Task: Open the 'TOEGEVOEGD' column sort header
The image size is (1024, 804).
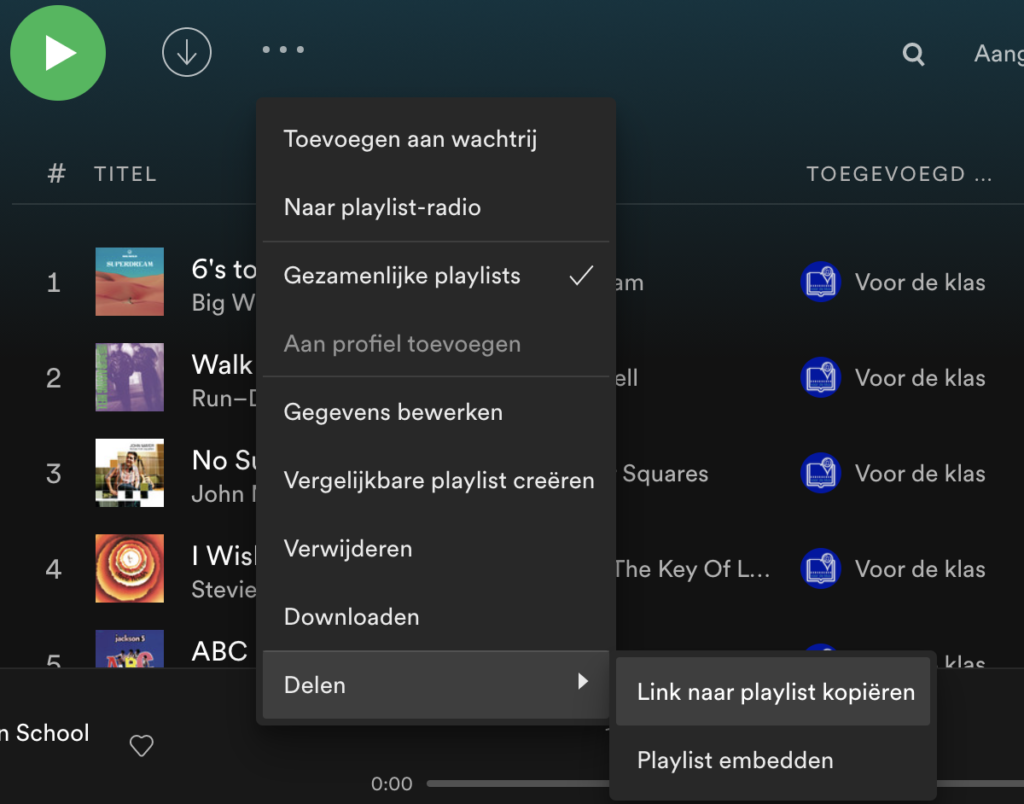Action: pyautogui.click(x=899, y=172)
